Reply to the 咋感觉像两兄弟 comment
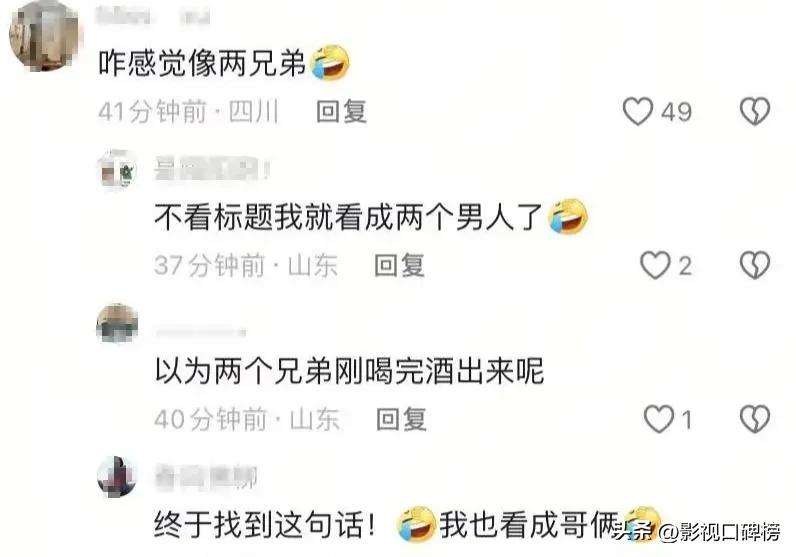 [x=341, y=111]
